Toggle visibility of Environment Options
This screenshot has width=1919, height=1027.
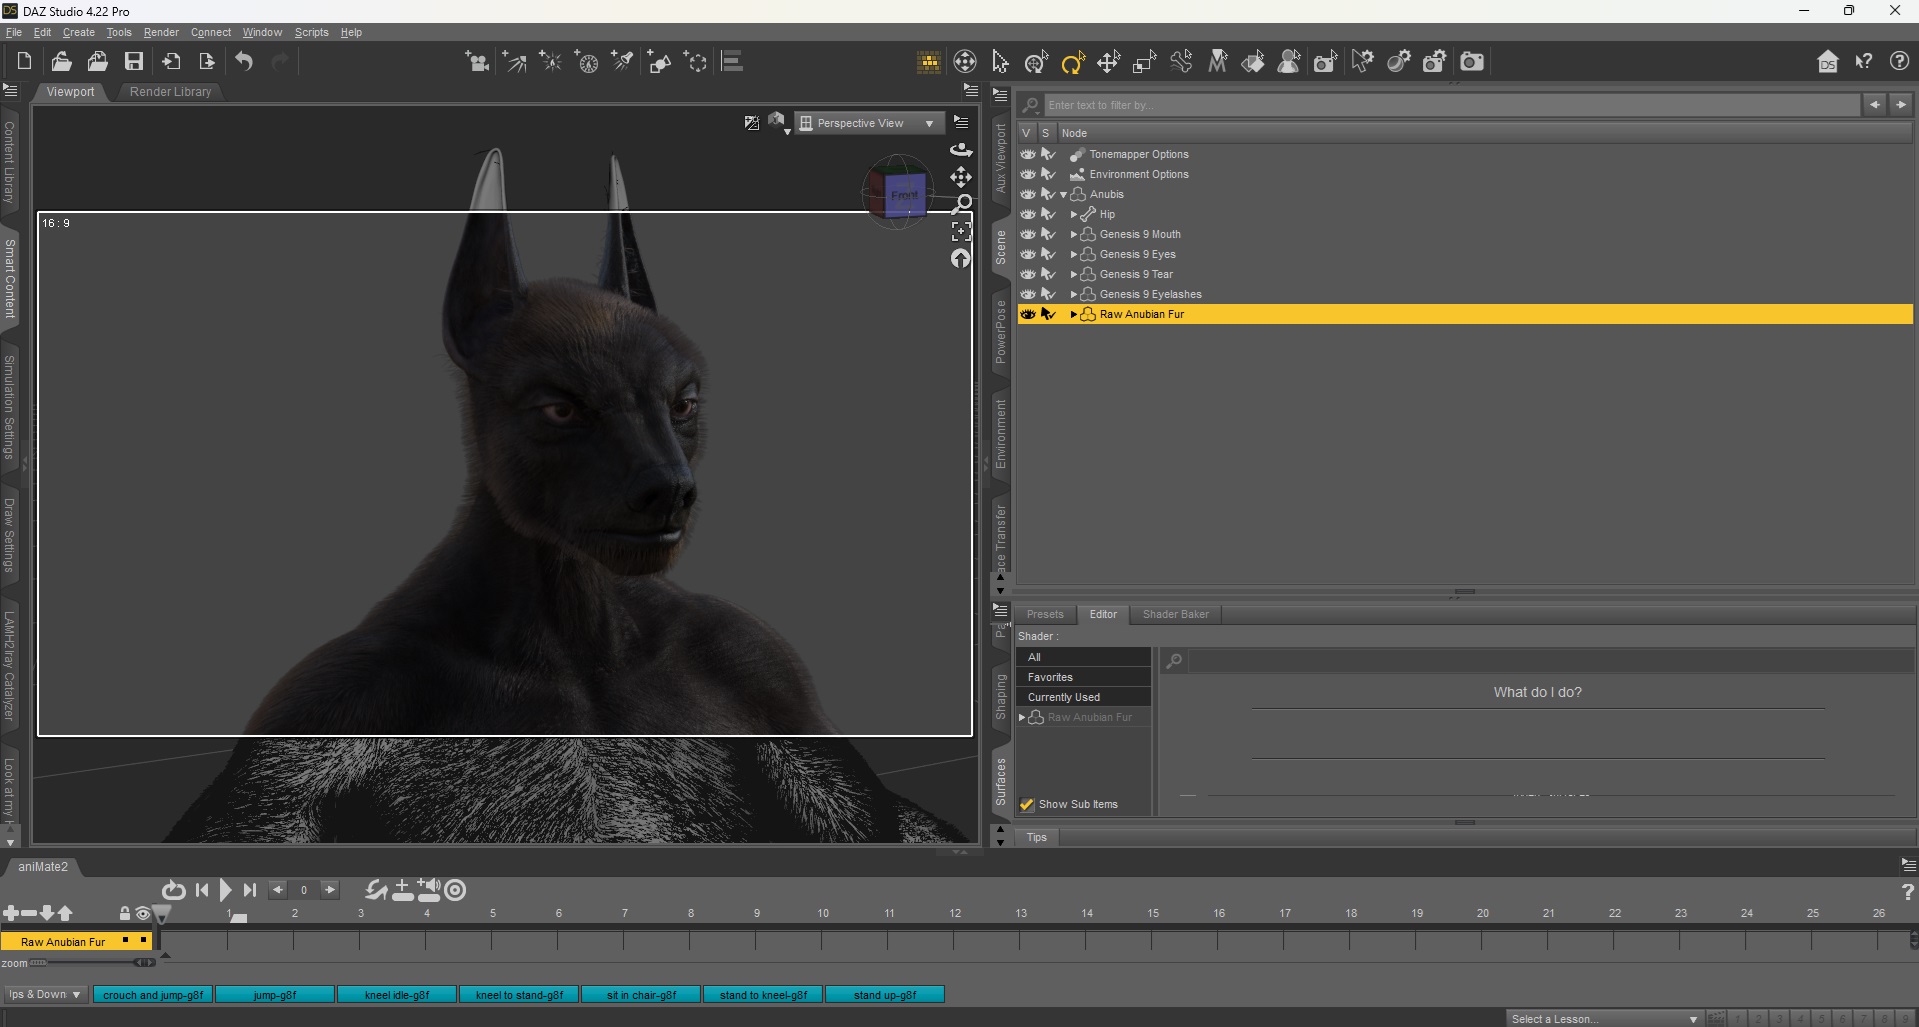click(x=1028, y=174)
